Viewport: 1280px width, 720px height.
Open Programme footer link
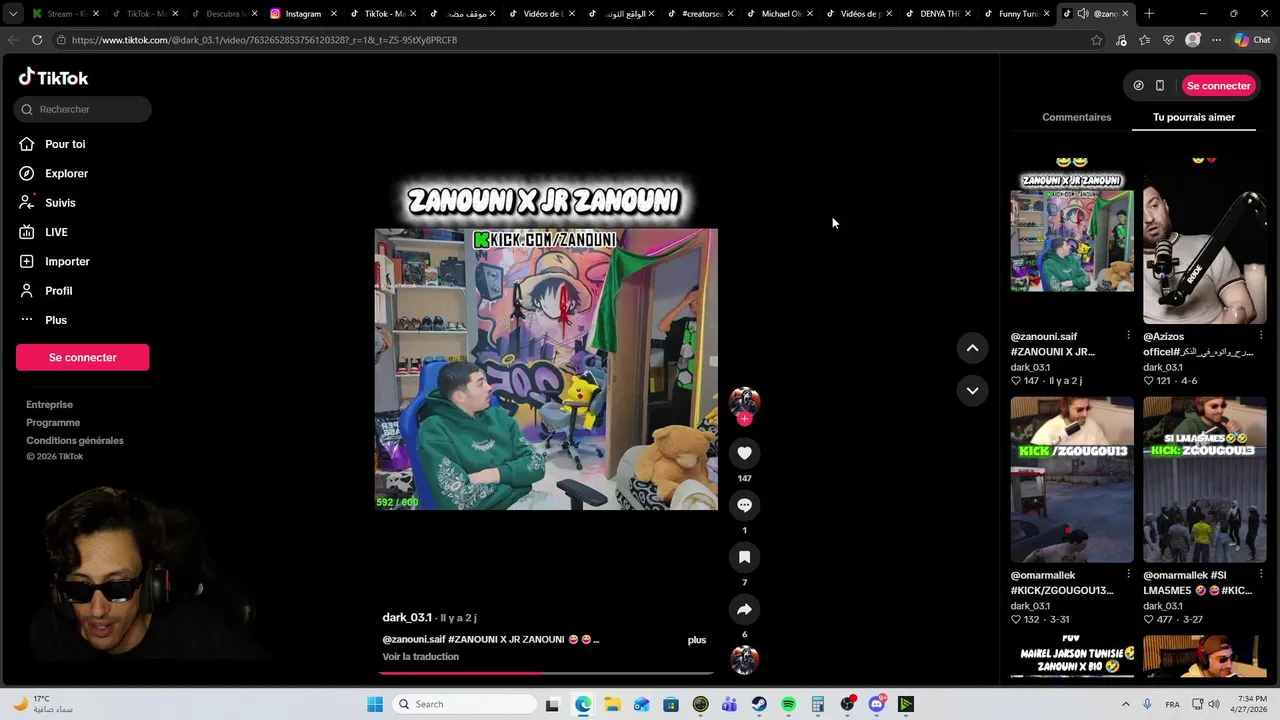tap(53, 423)
